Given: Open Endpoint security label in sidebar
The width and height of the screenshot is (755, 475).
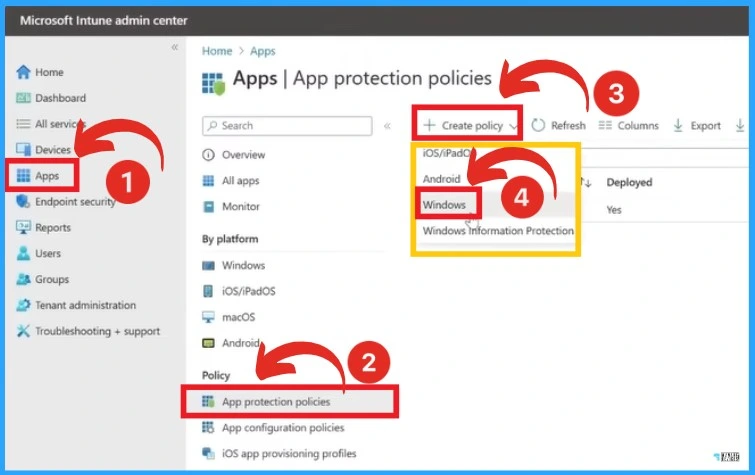Looking at the screenshot, I should 75,202.
